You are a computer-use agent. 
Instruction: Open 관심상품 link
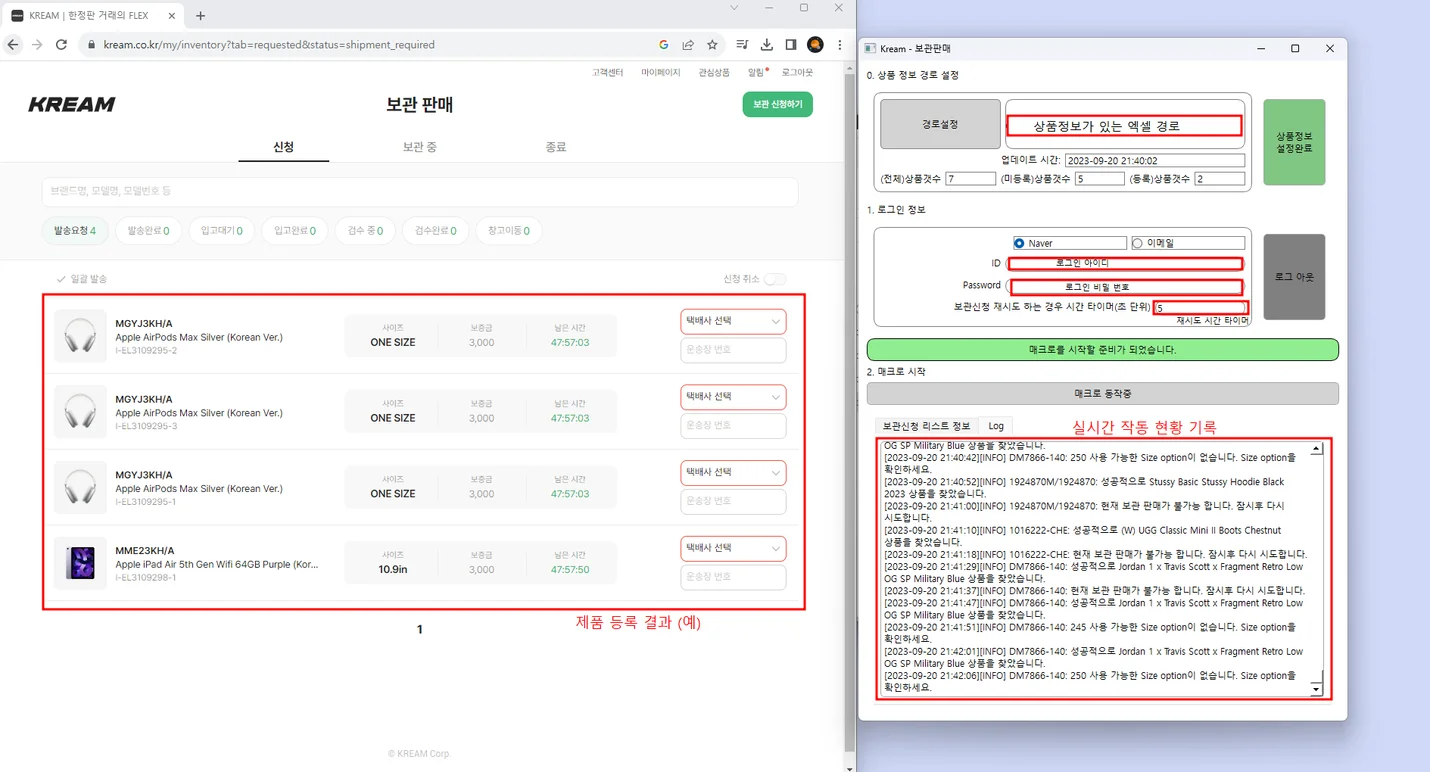[714, 73]
